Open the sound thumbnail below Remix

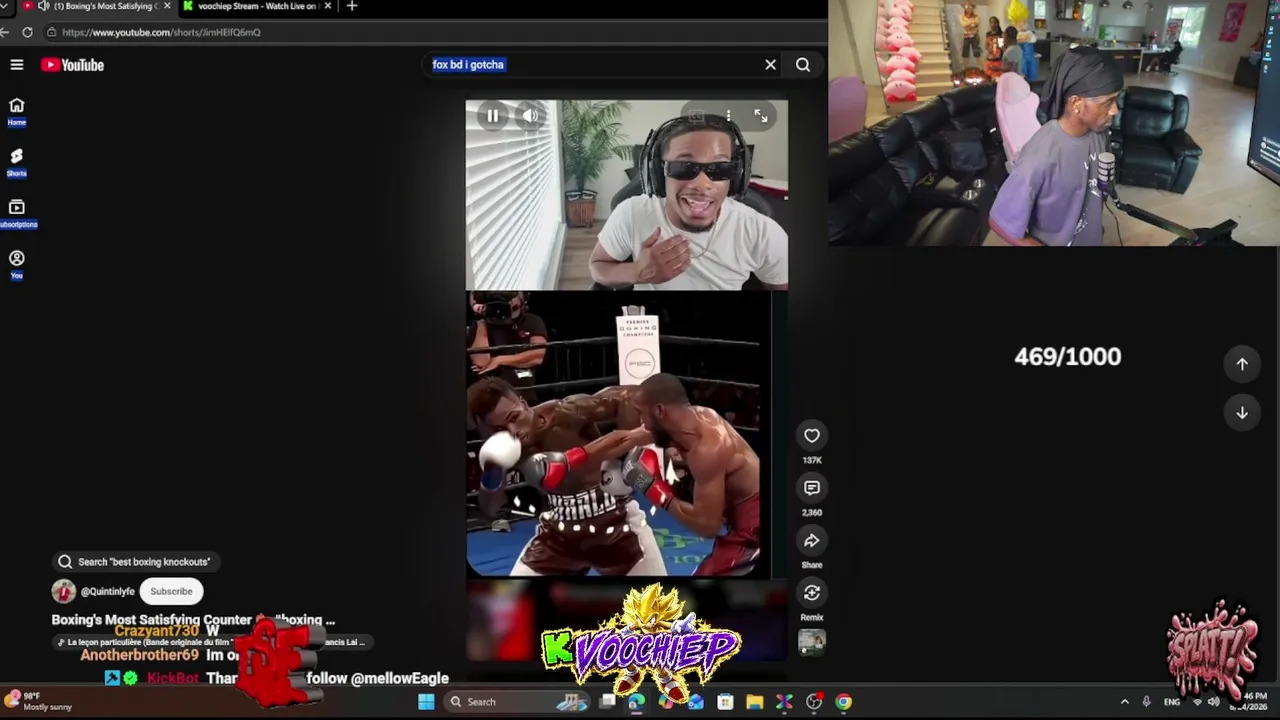click(812, 641)
